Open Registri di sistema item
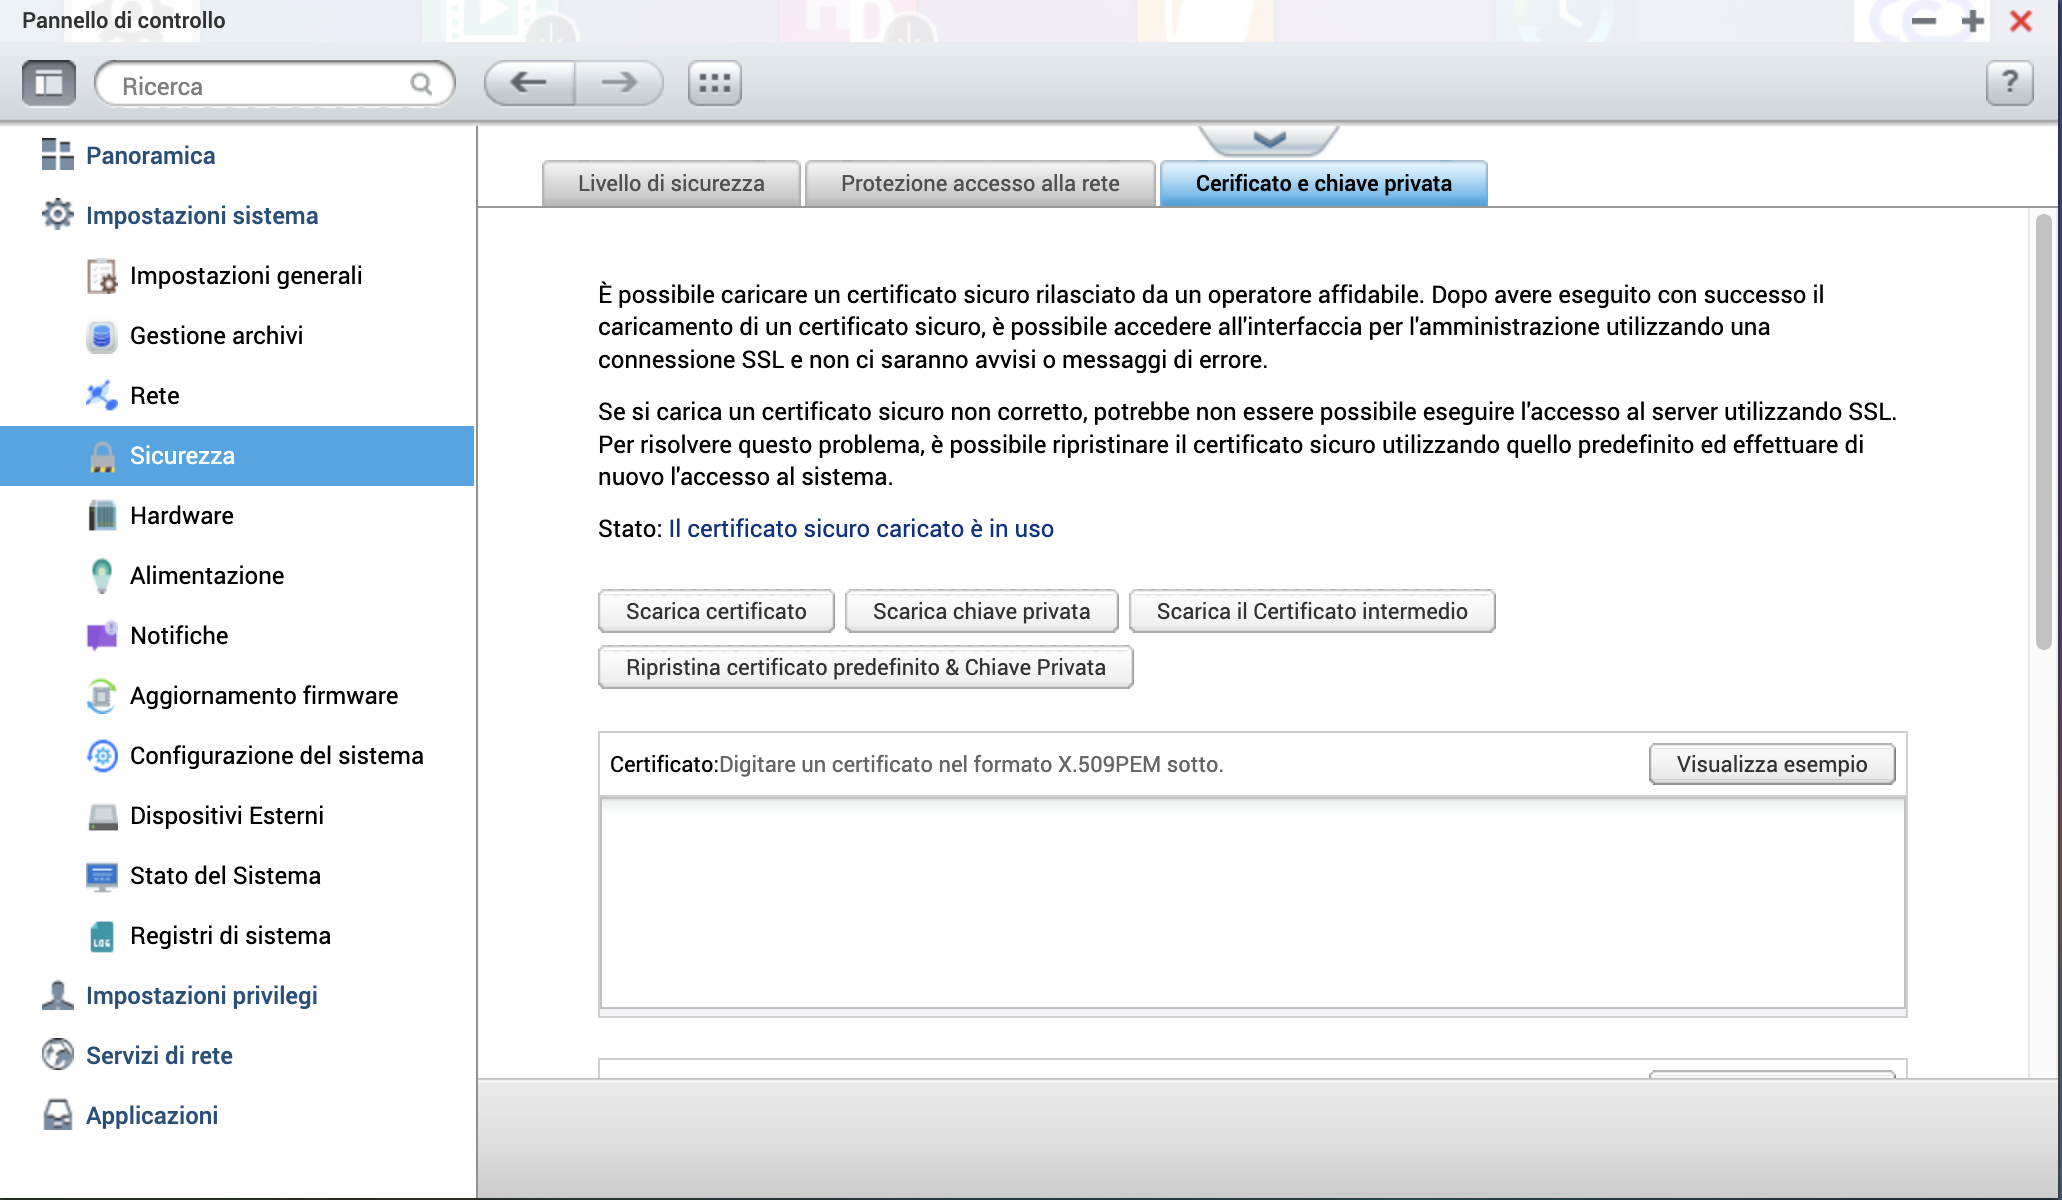Image resolution: width=2062 pixels, height=1200 pixels. (x=230, y=936)
